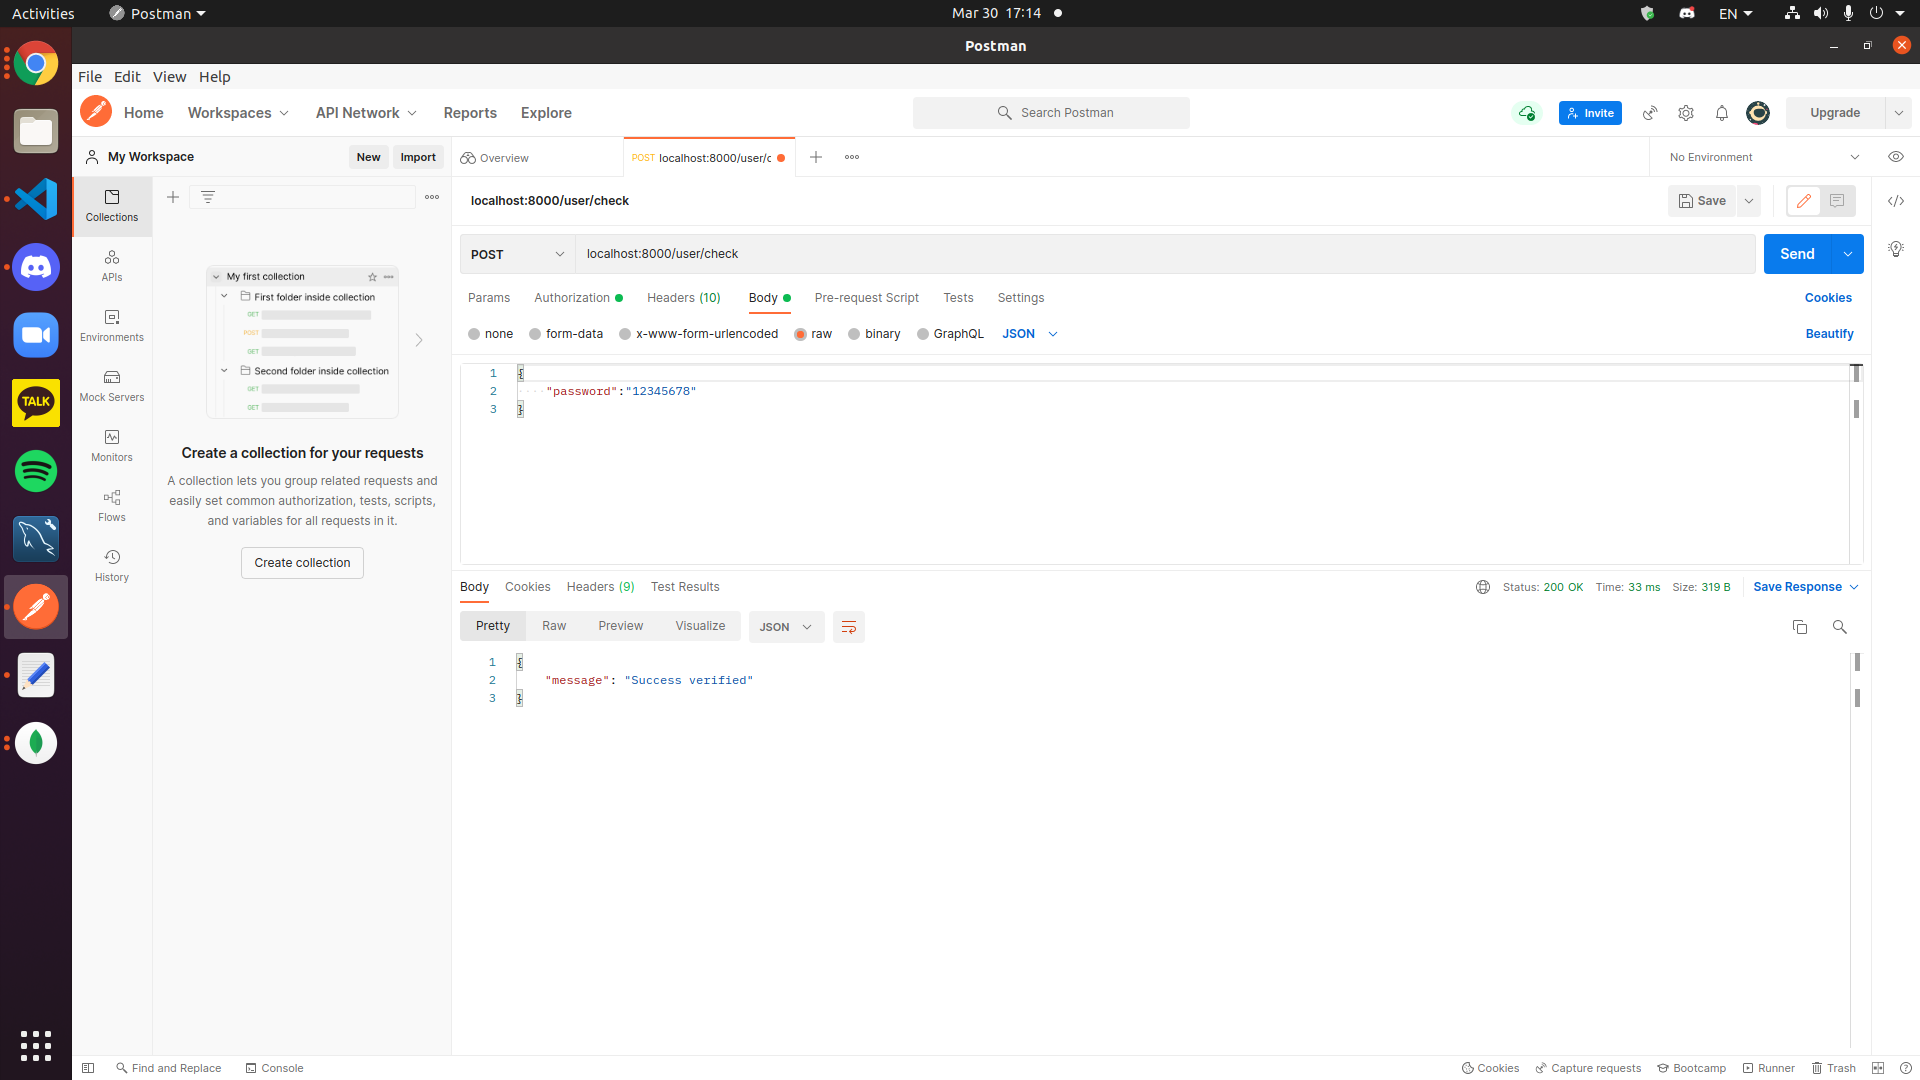Viewport: 1920px width, 1080px height.
Task: Toggle line wrap icon in response toolbar
Action: pyautogui.click(x=849, y=627)
